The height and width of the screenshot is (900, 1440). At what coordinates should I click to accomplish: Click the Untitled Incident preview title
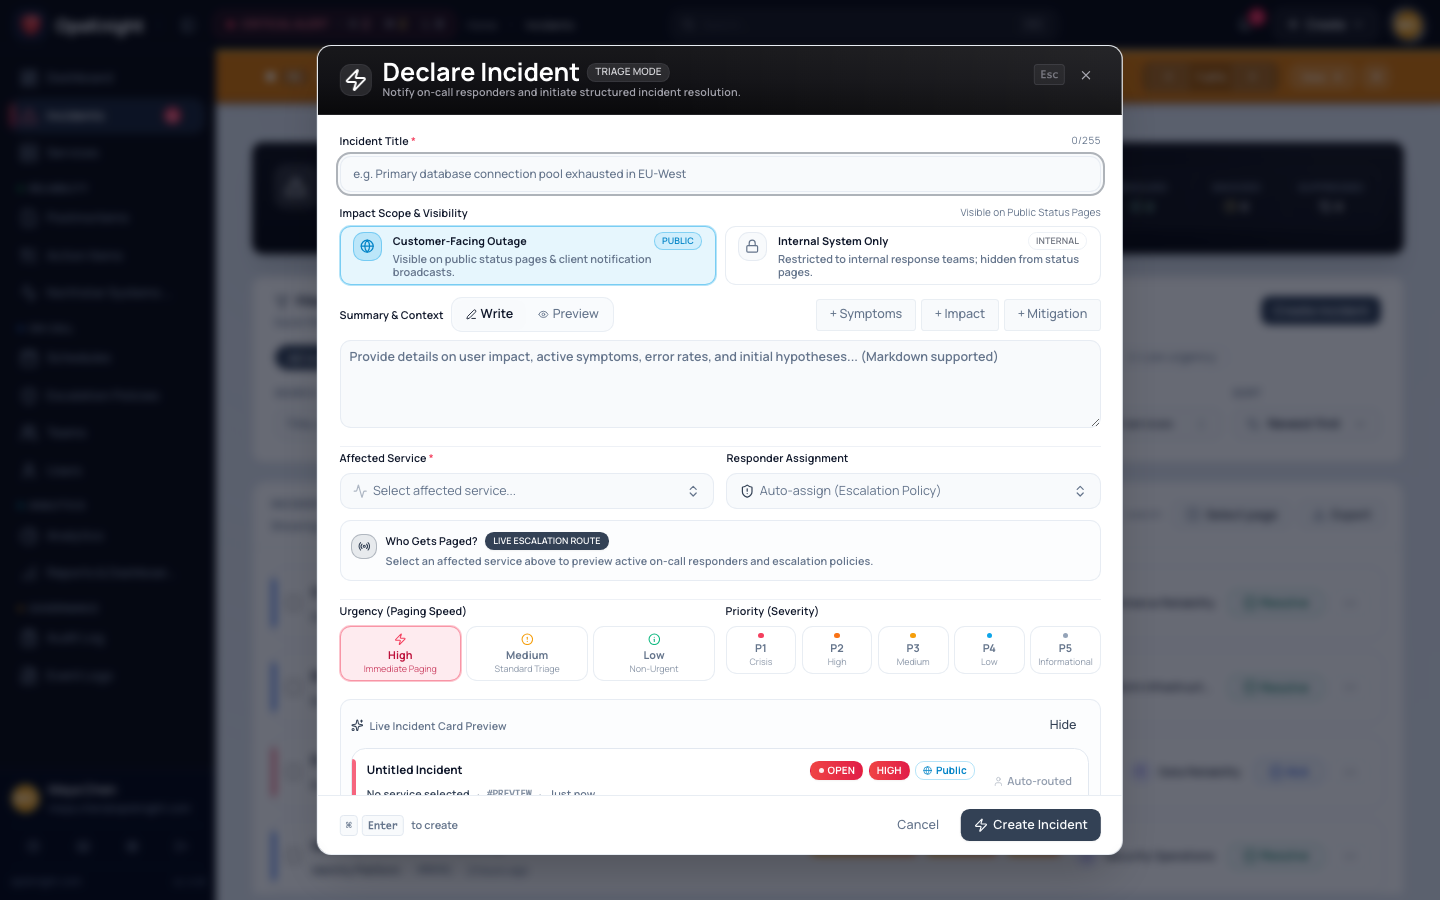coord(414,770)
